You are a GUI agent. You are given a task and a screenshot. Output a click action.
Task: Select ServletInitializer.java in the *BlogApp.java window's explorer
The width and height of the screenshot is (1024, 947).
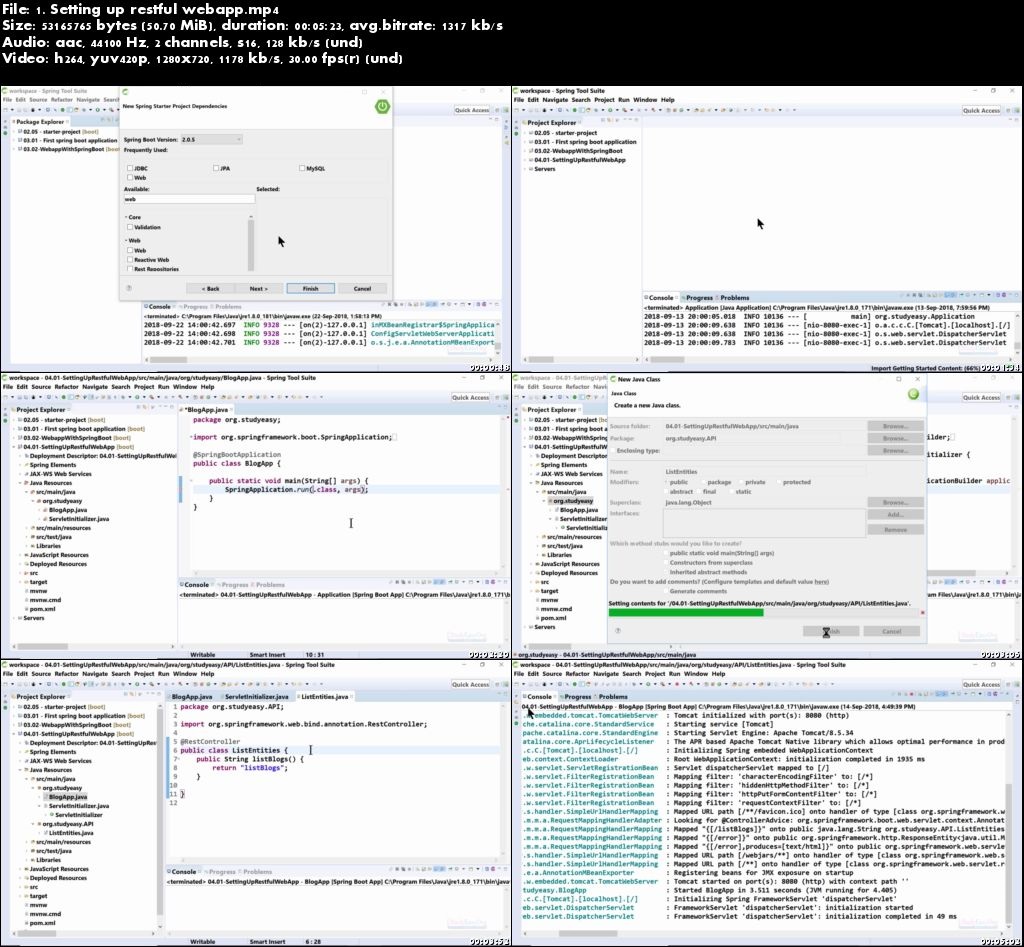tap(79, 519)
